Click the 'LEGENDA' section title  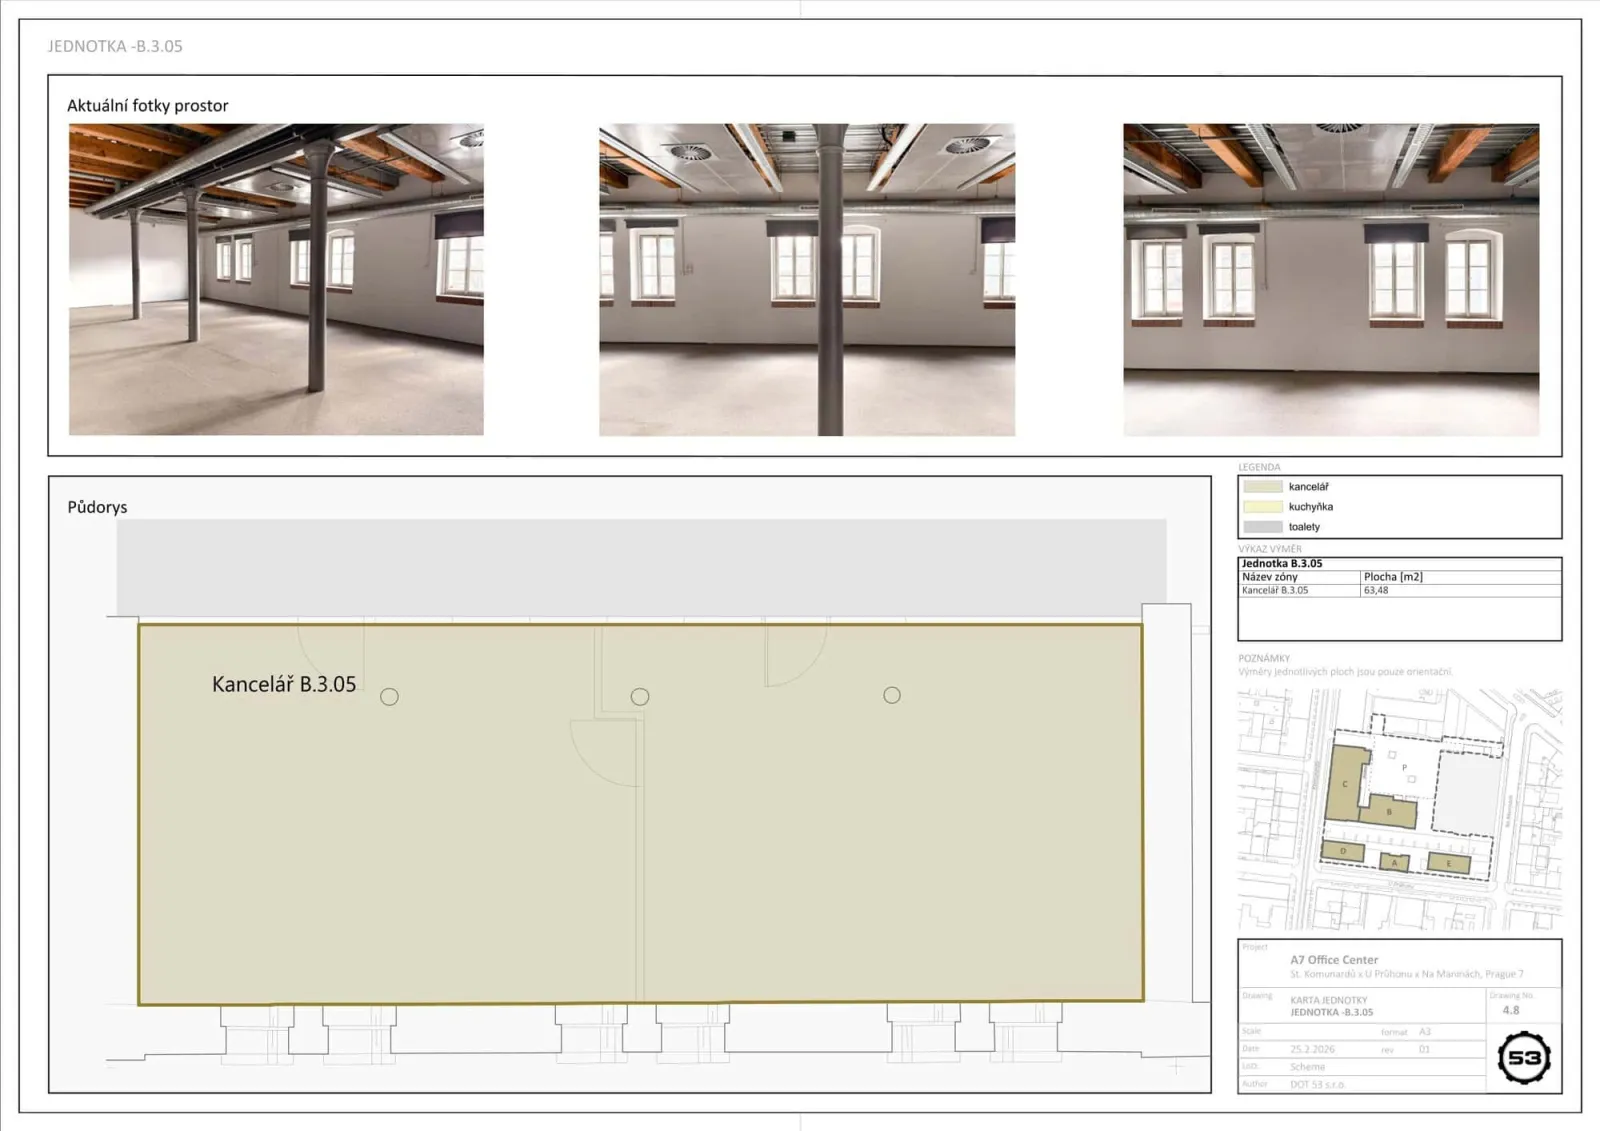pos(1259,467)
